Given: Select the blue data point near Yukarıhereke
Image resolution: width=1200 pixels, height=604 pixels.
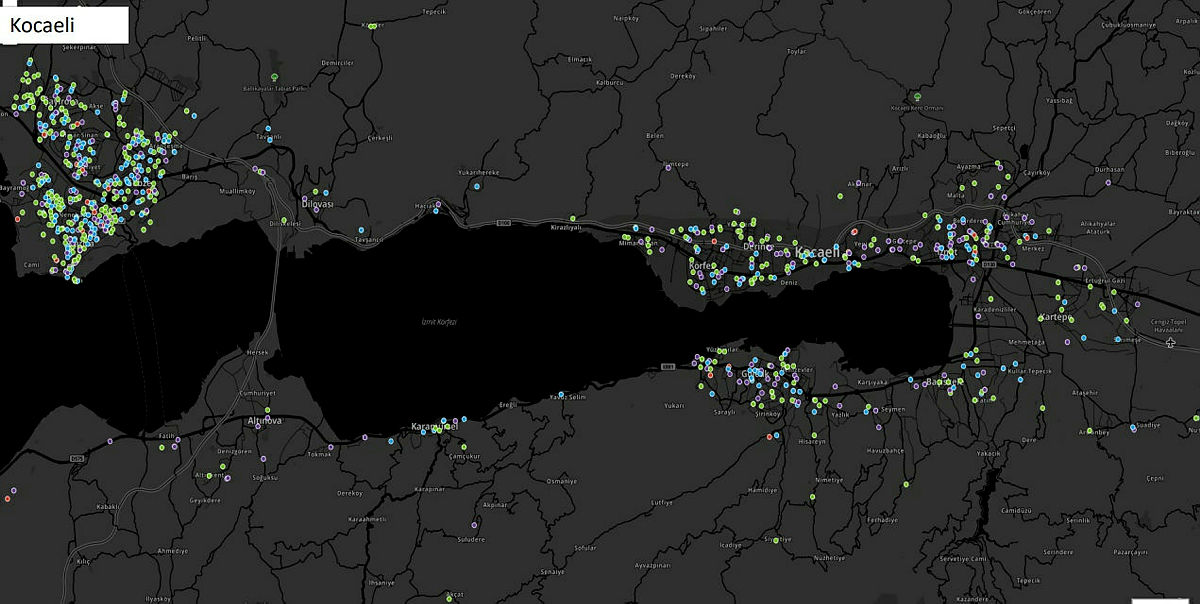Looking at the screenshot, I should pos(476,186).
